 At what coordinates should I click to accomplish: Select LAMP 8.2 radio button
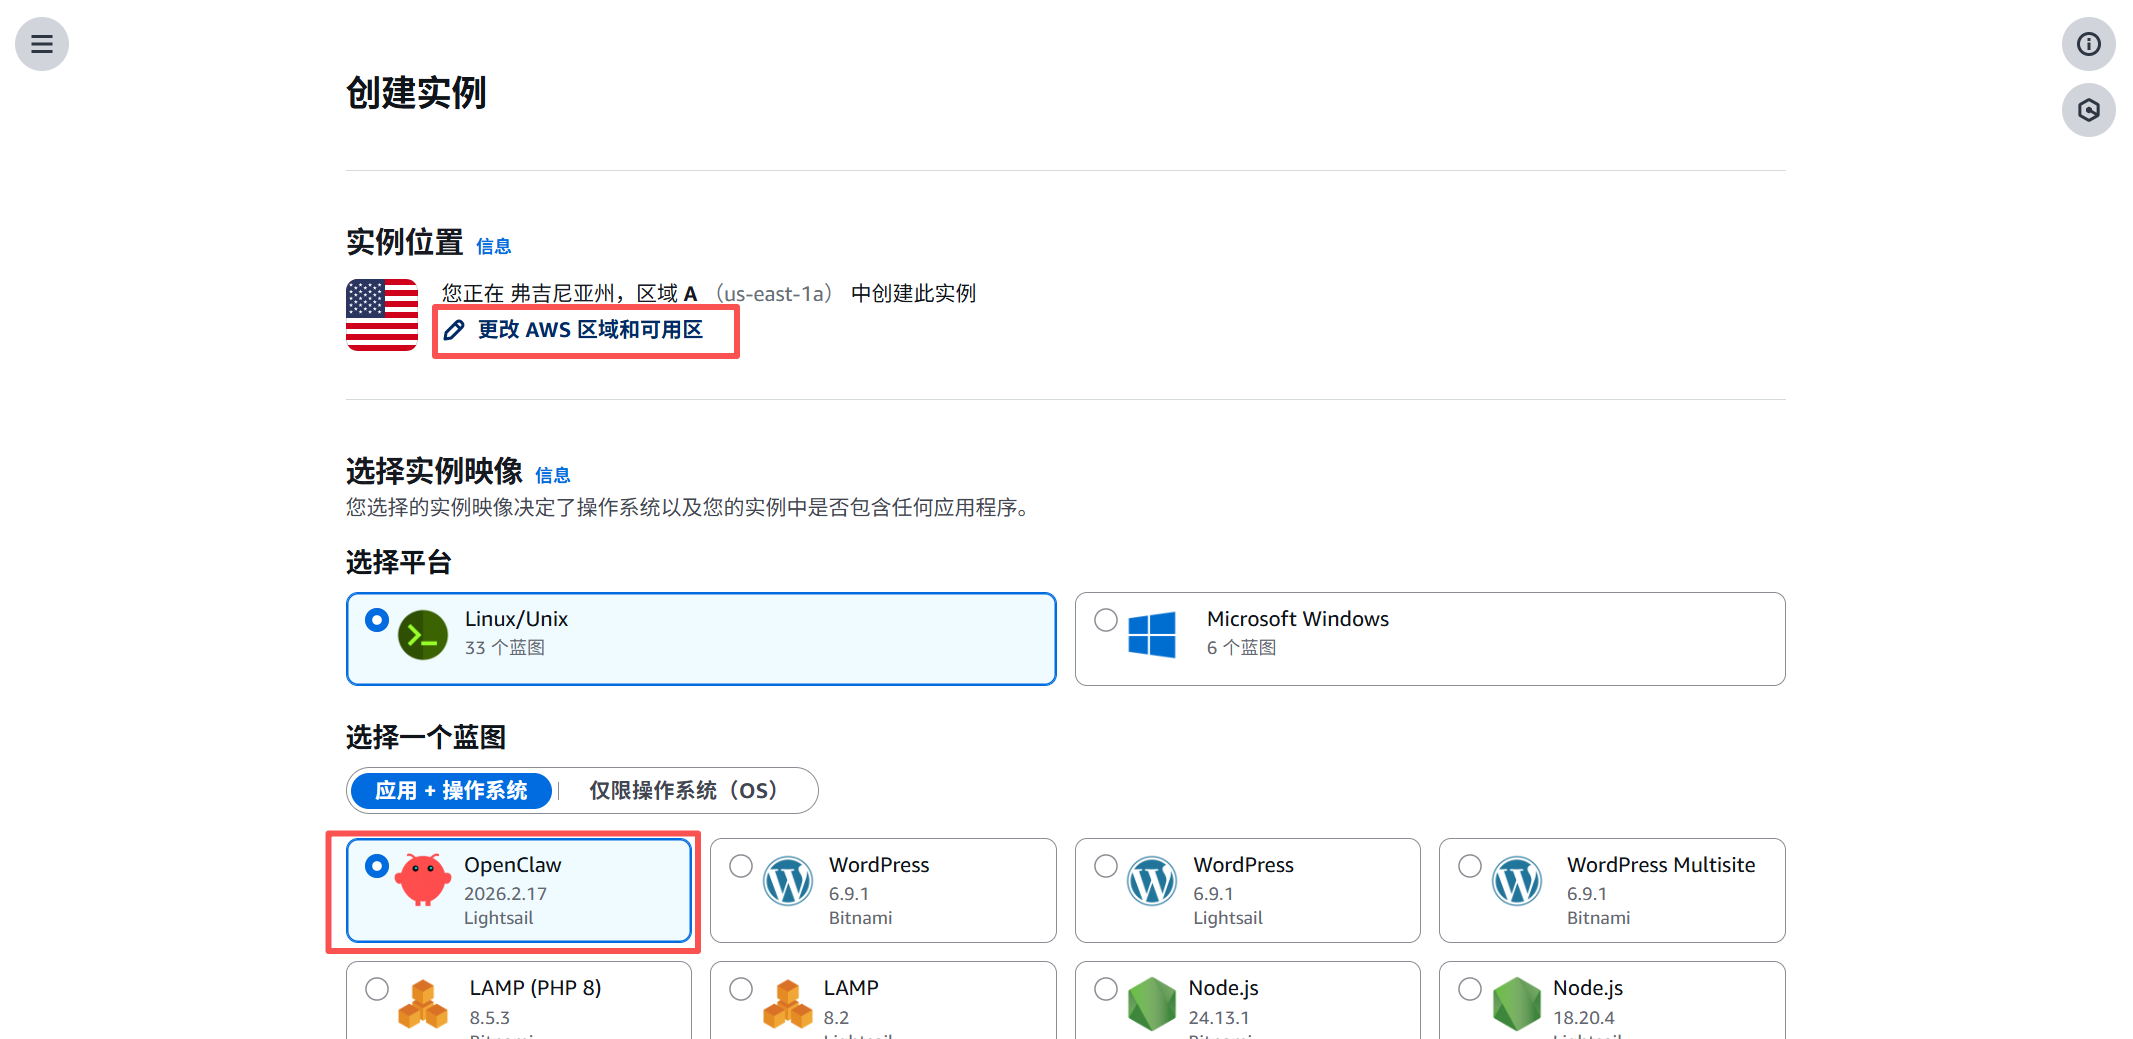click(x=741, y=989)
